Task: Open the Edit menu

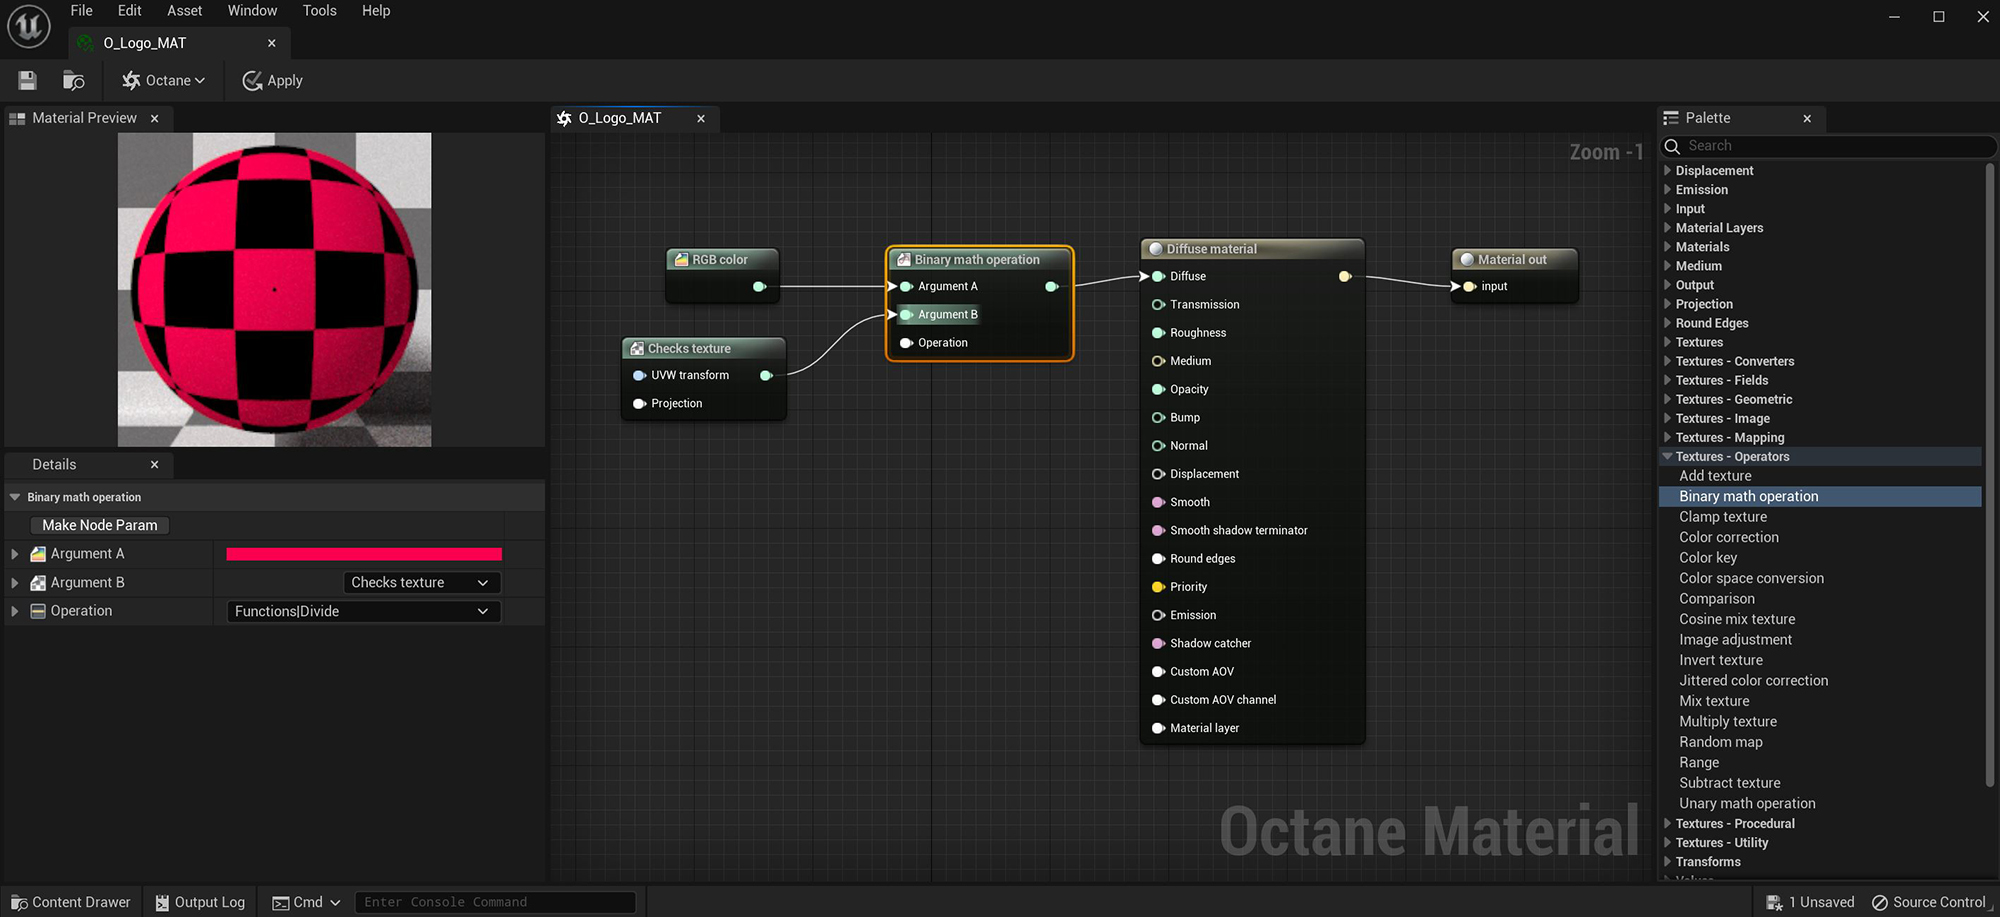Action: pos(130,11)
